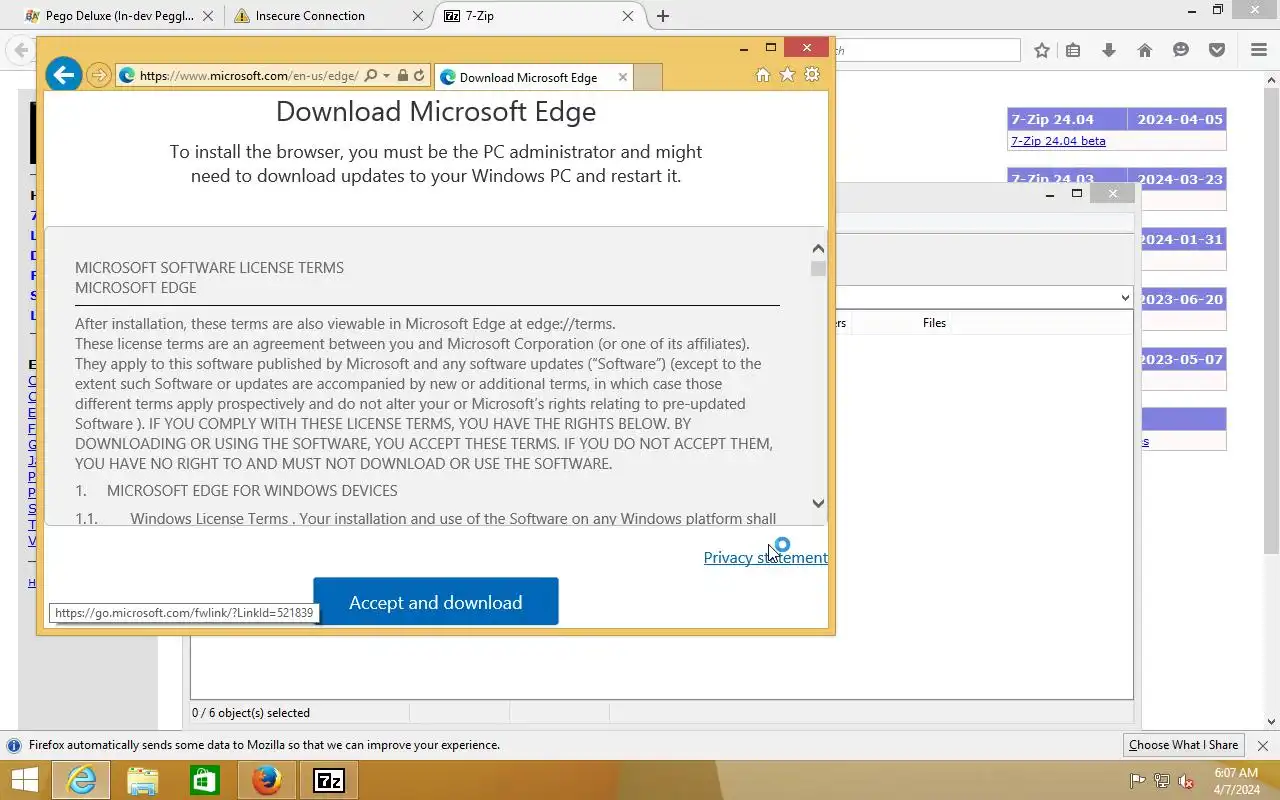Click the license terms scrollbar thumb

coord(818,268)
